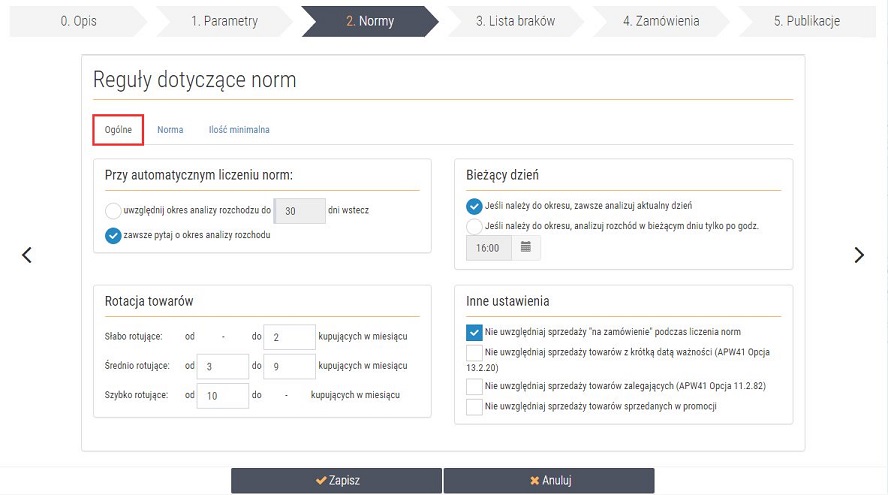
Task: Select 'uwzględnij okres analizy rozchodu' radio option
Action: click(x=113, y=211)
